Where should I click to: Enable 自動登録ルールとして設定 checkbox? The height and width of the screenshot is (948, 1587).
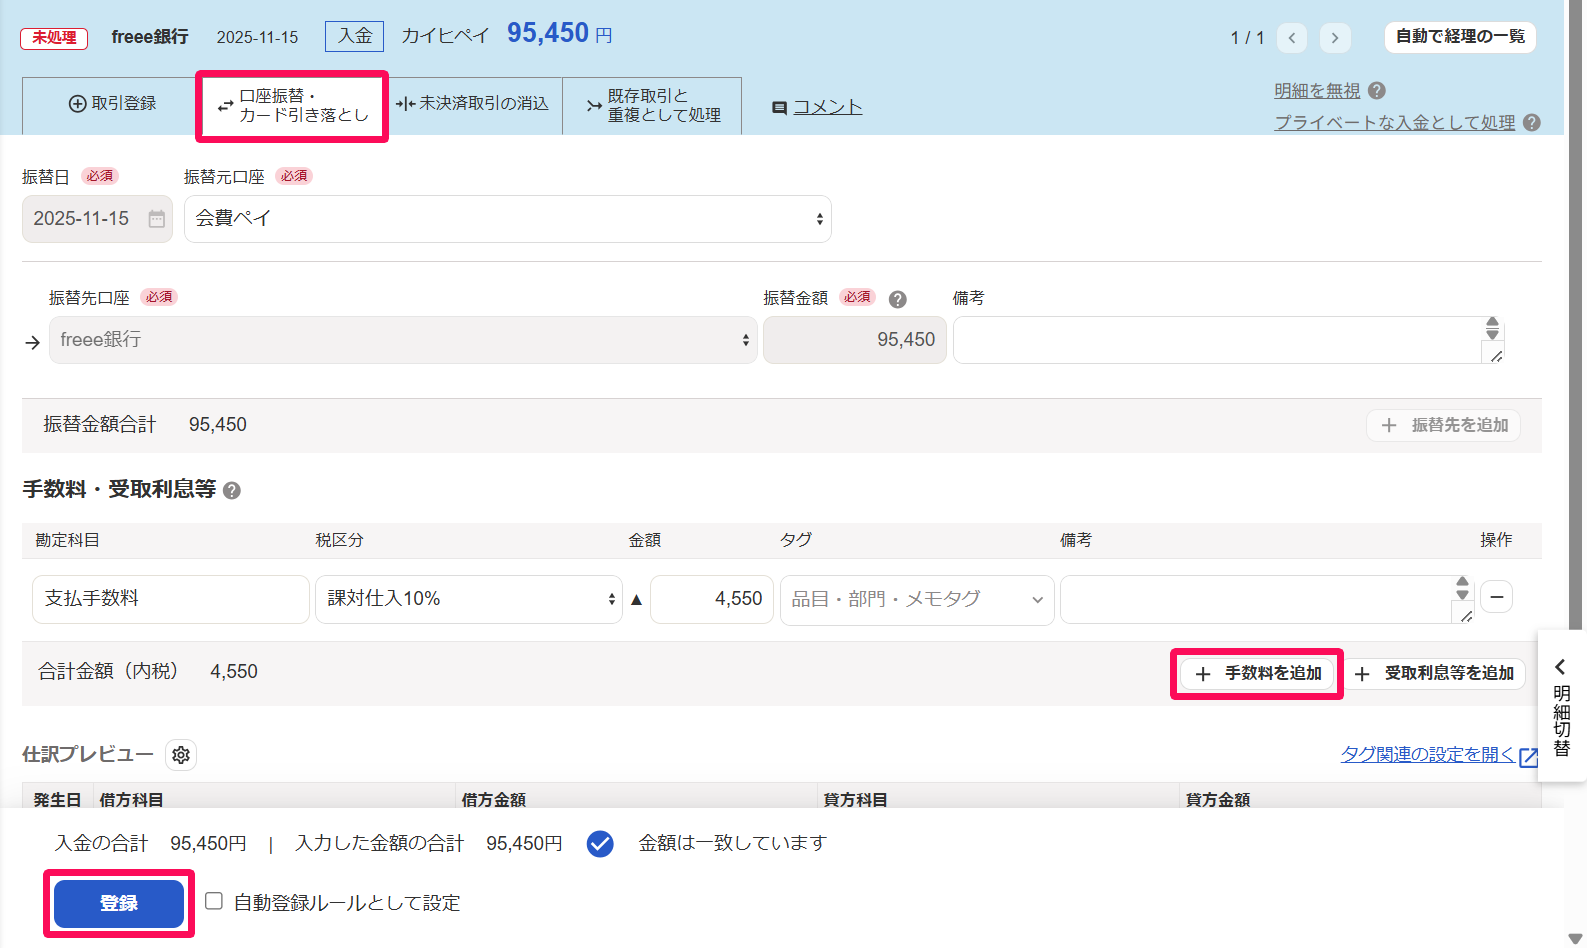pyautogui.click(x=214, y=901)
